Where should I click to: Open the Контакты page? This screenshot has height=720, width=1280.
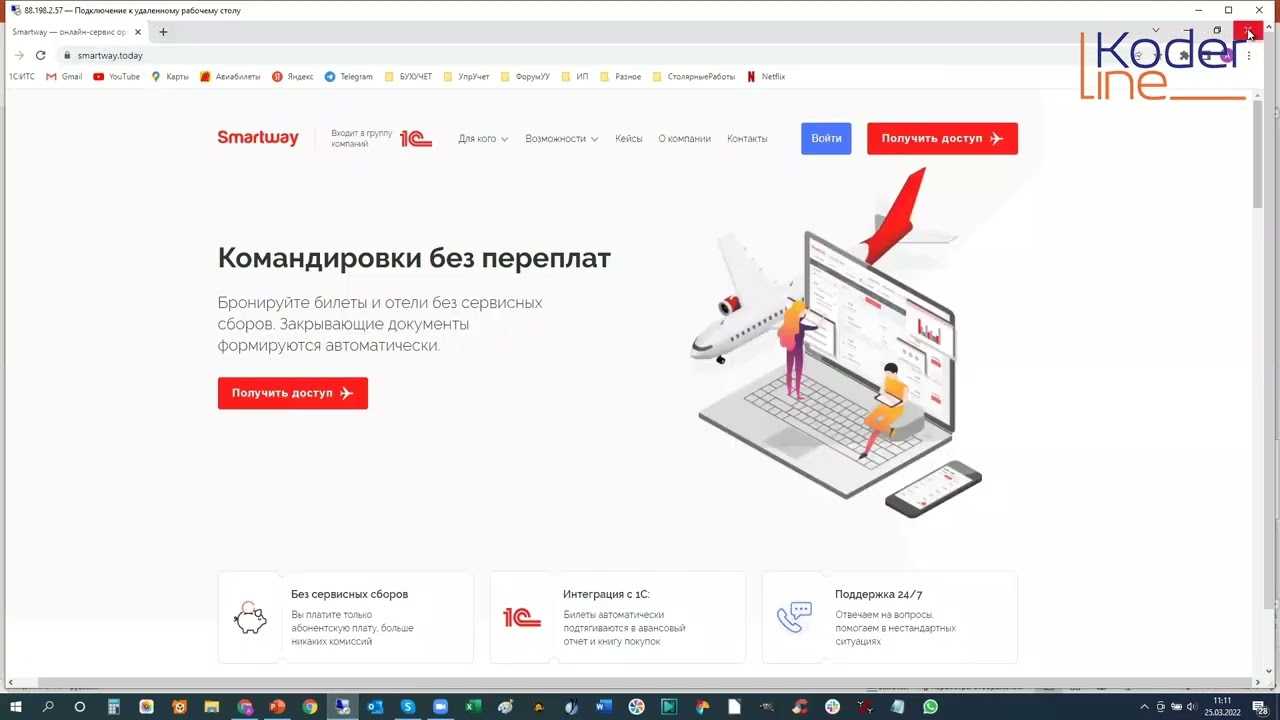pos(747,139)
